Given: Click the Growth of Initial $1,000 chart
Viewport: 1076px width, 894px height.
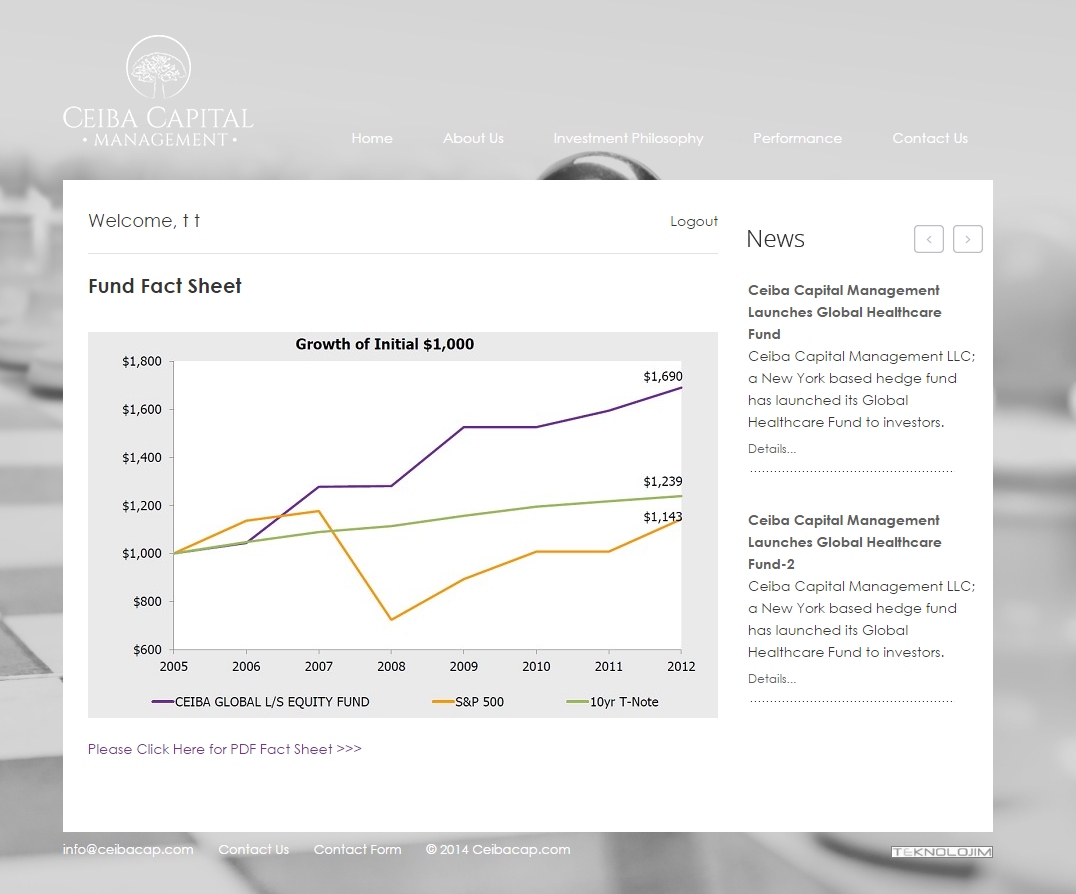Looking at the screenshot, I should [403, 525].
